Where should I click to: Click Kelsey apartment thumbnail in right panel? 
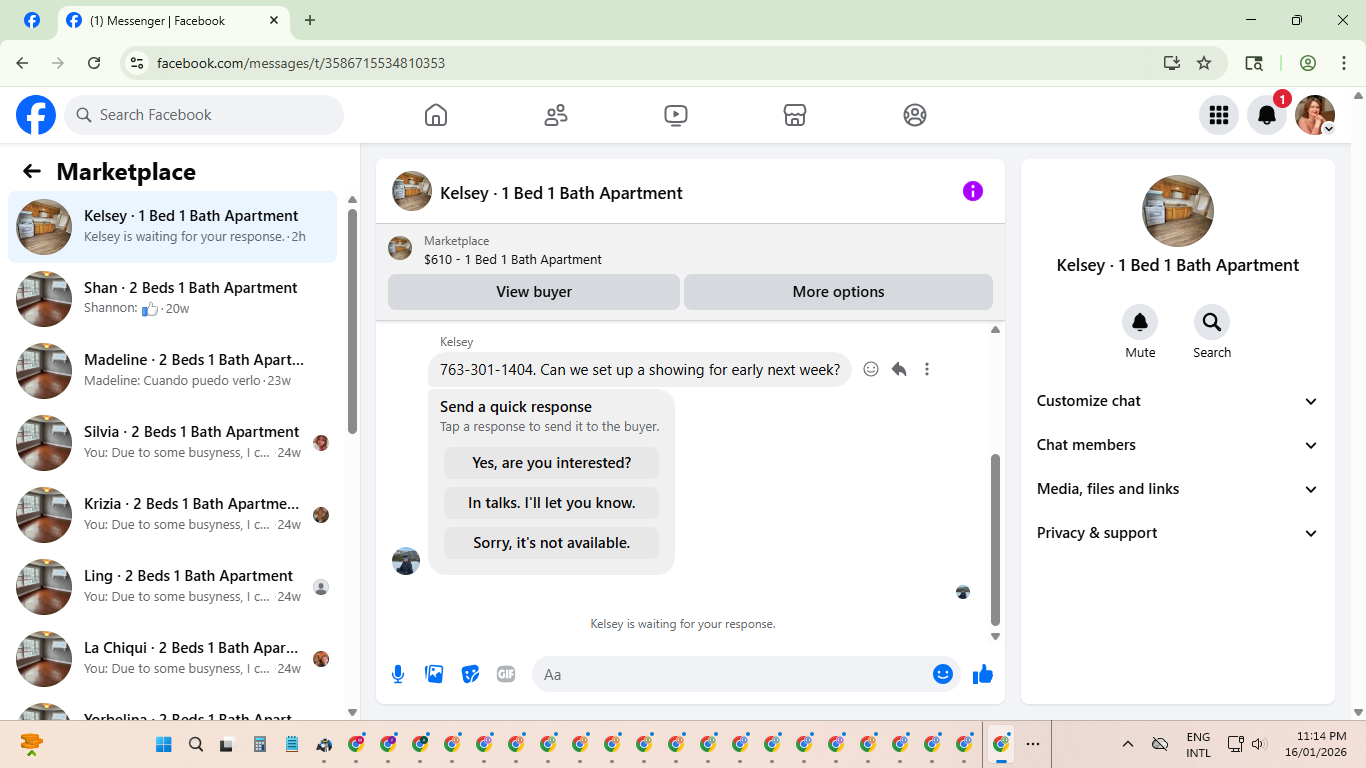1178,211
